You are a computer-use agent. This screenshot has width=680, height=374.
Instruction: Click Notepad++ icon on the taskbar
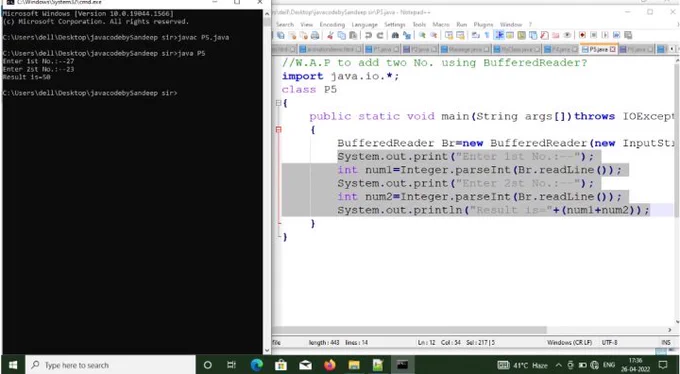(378, 365)
